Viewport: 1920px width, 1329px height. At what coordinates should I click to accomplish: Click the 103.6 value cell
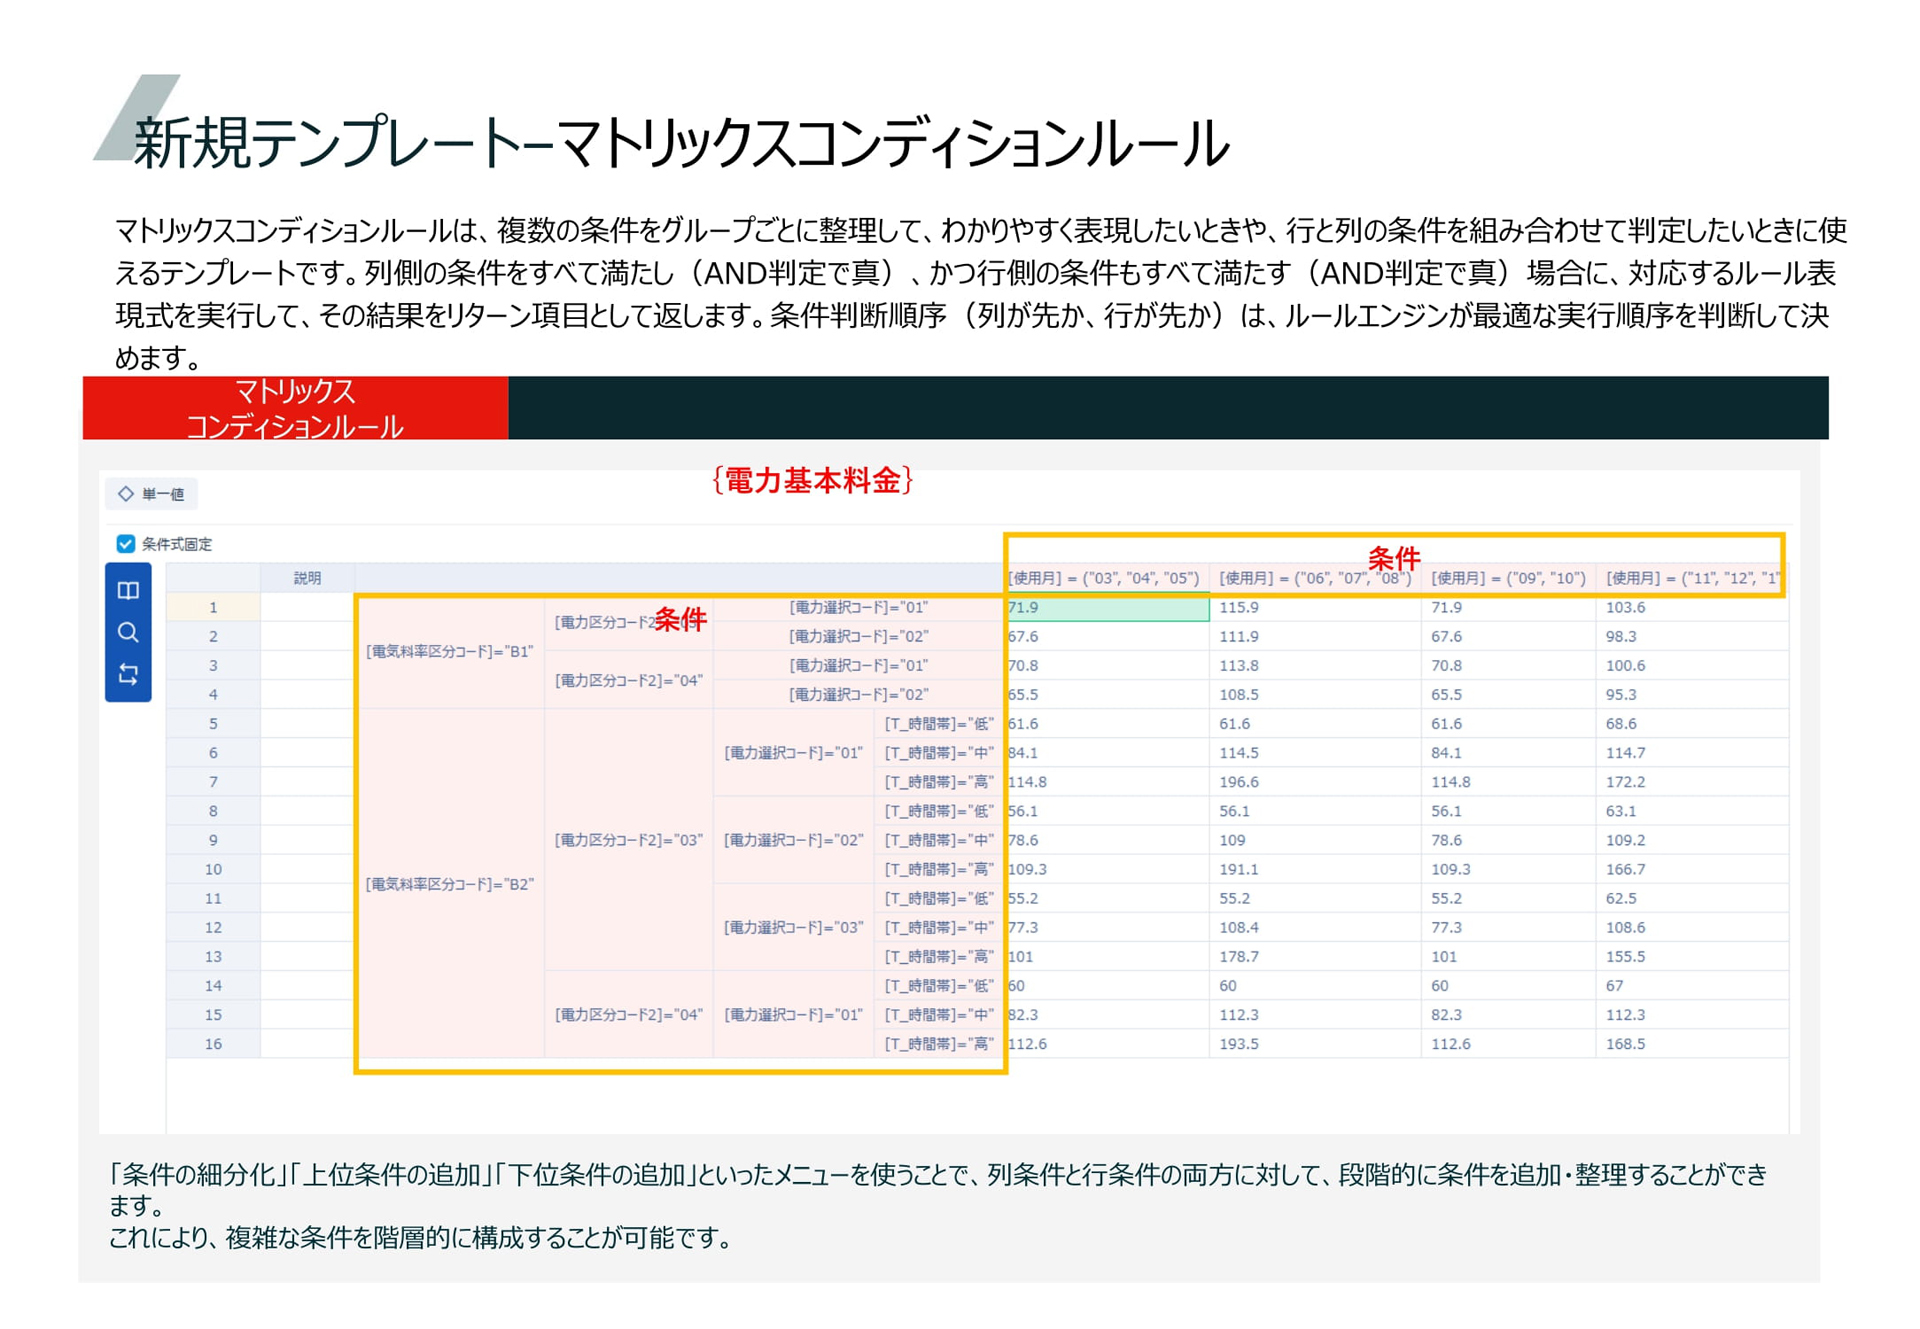coord(1692,607)
